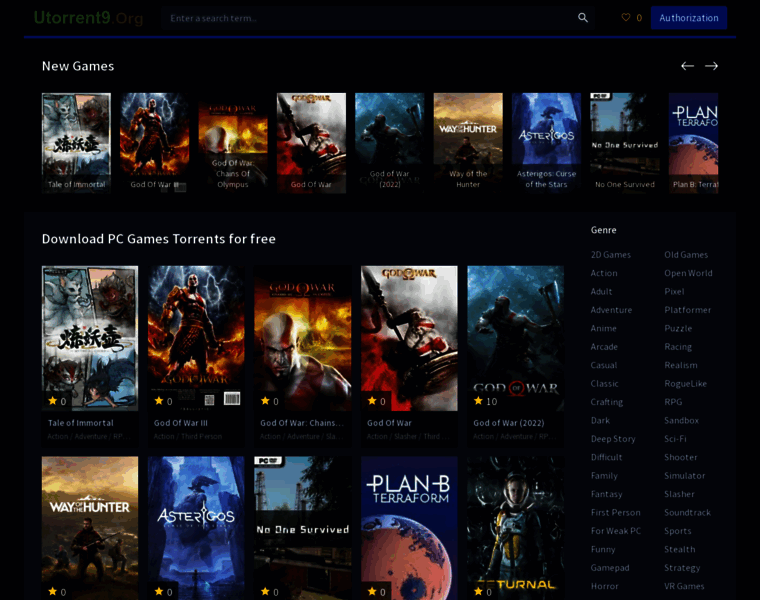Screen dimensions: 760x600
Task: Select the Adventure genre
Action: pyautogui.click(x=611, y=310)
